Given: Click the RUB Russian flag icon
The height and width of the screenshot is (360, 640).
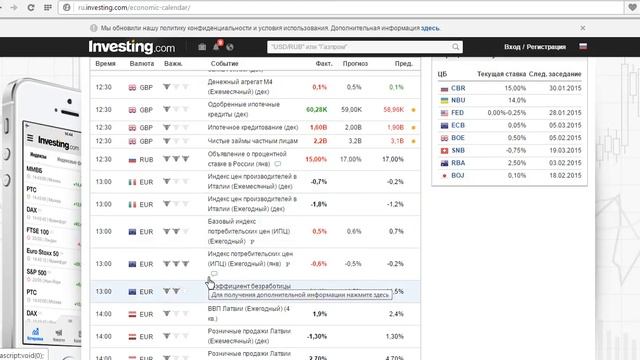Looking at the screenshot, I should click(x=132, y=160).
